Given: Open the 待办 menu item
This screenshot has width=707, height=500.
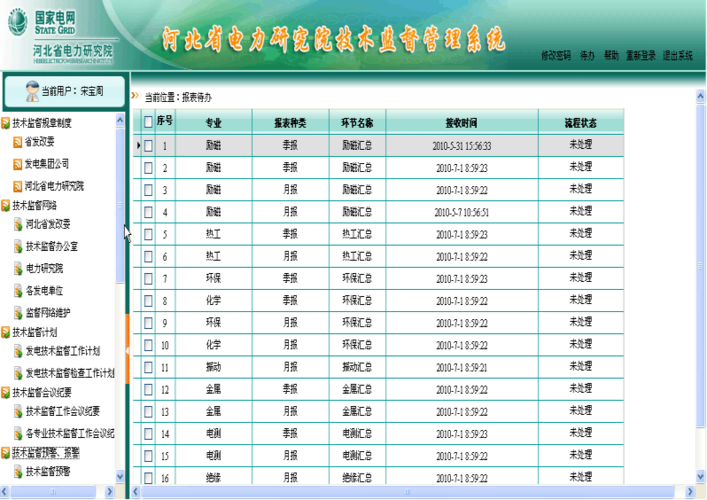Looking at the screenshot, I should (587, 56).
